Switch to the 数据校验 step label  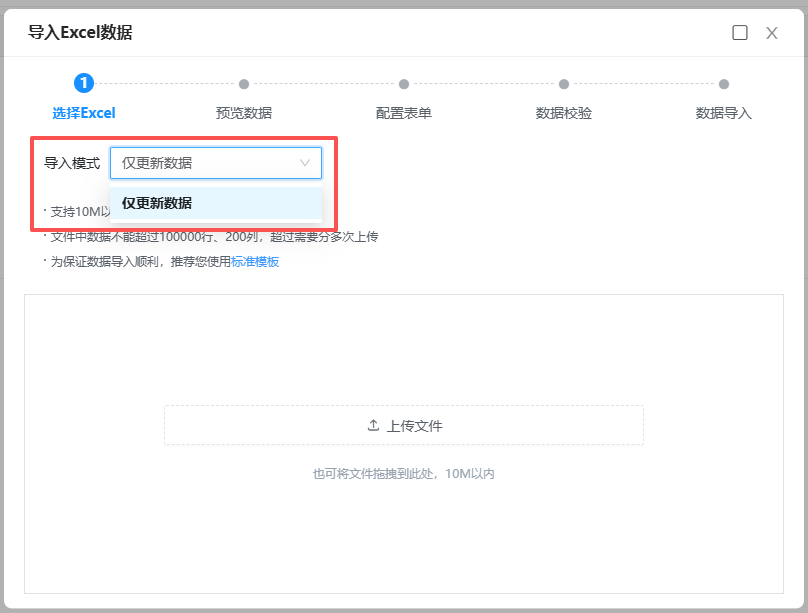564,113
